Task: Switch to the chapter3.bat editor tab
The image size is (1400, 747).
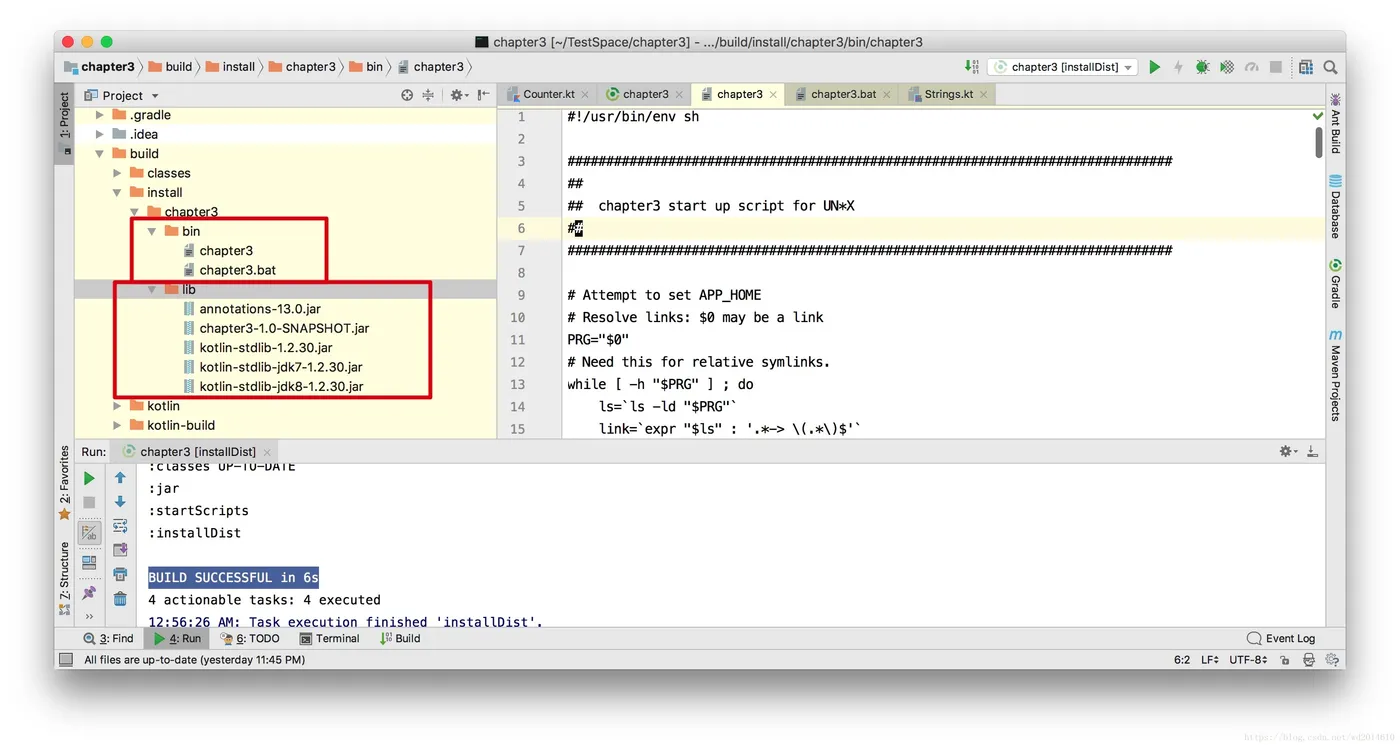Action: 843,94
